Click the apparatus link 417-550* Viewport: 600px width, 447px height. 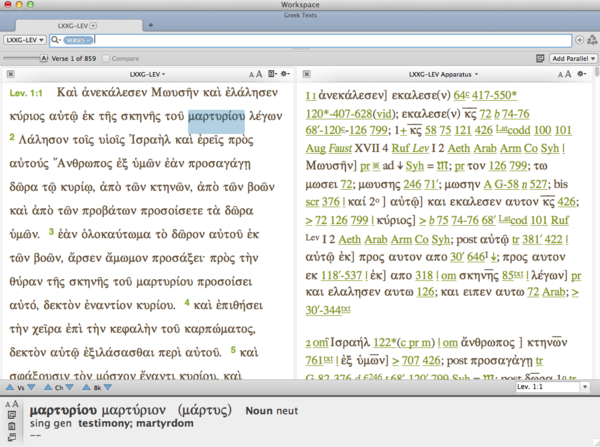click(x=494, y=95)
